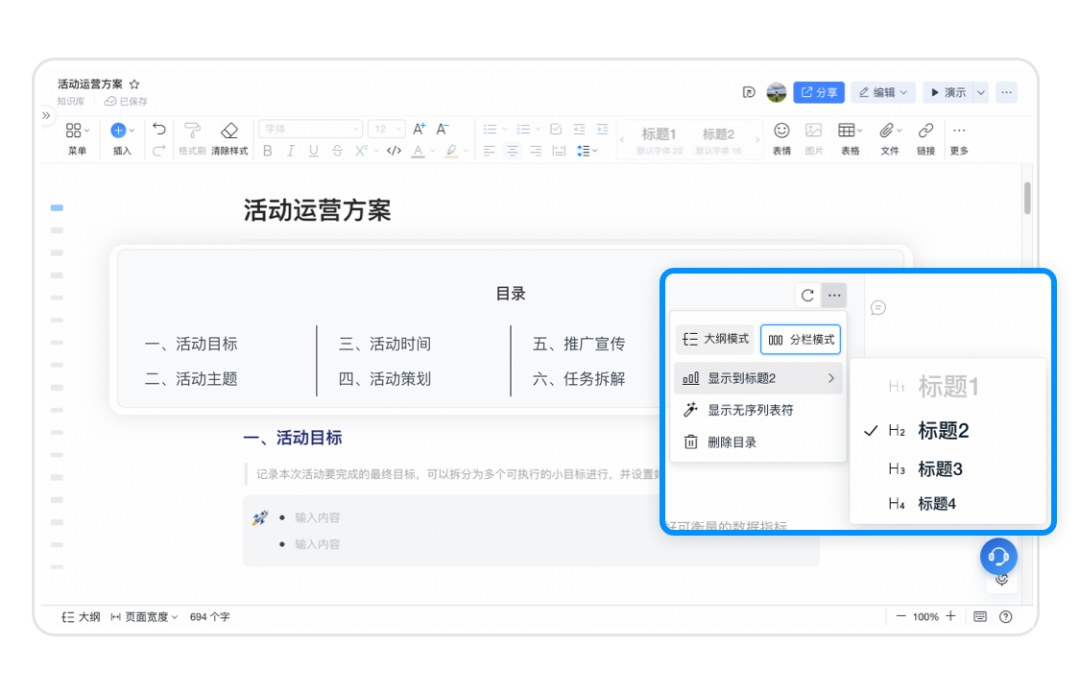This screenshot has width=1080, height=694.
Task: Open the text color picker
Action: click(x=418, y=151)
